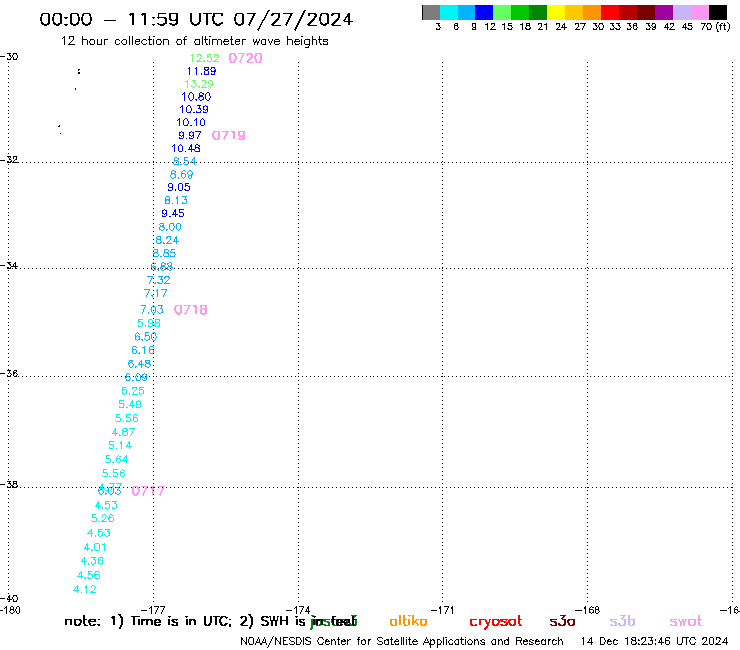Click the longitude axis label -174

[x=298, y=610]
